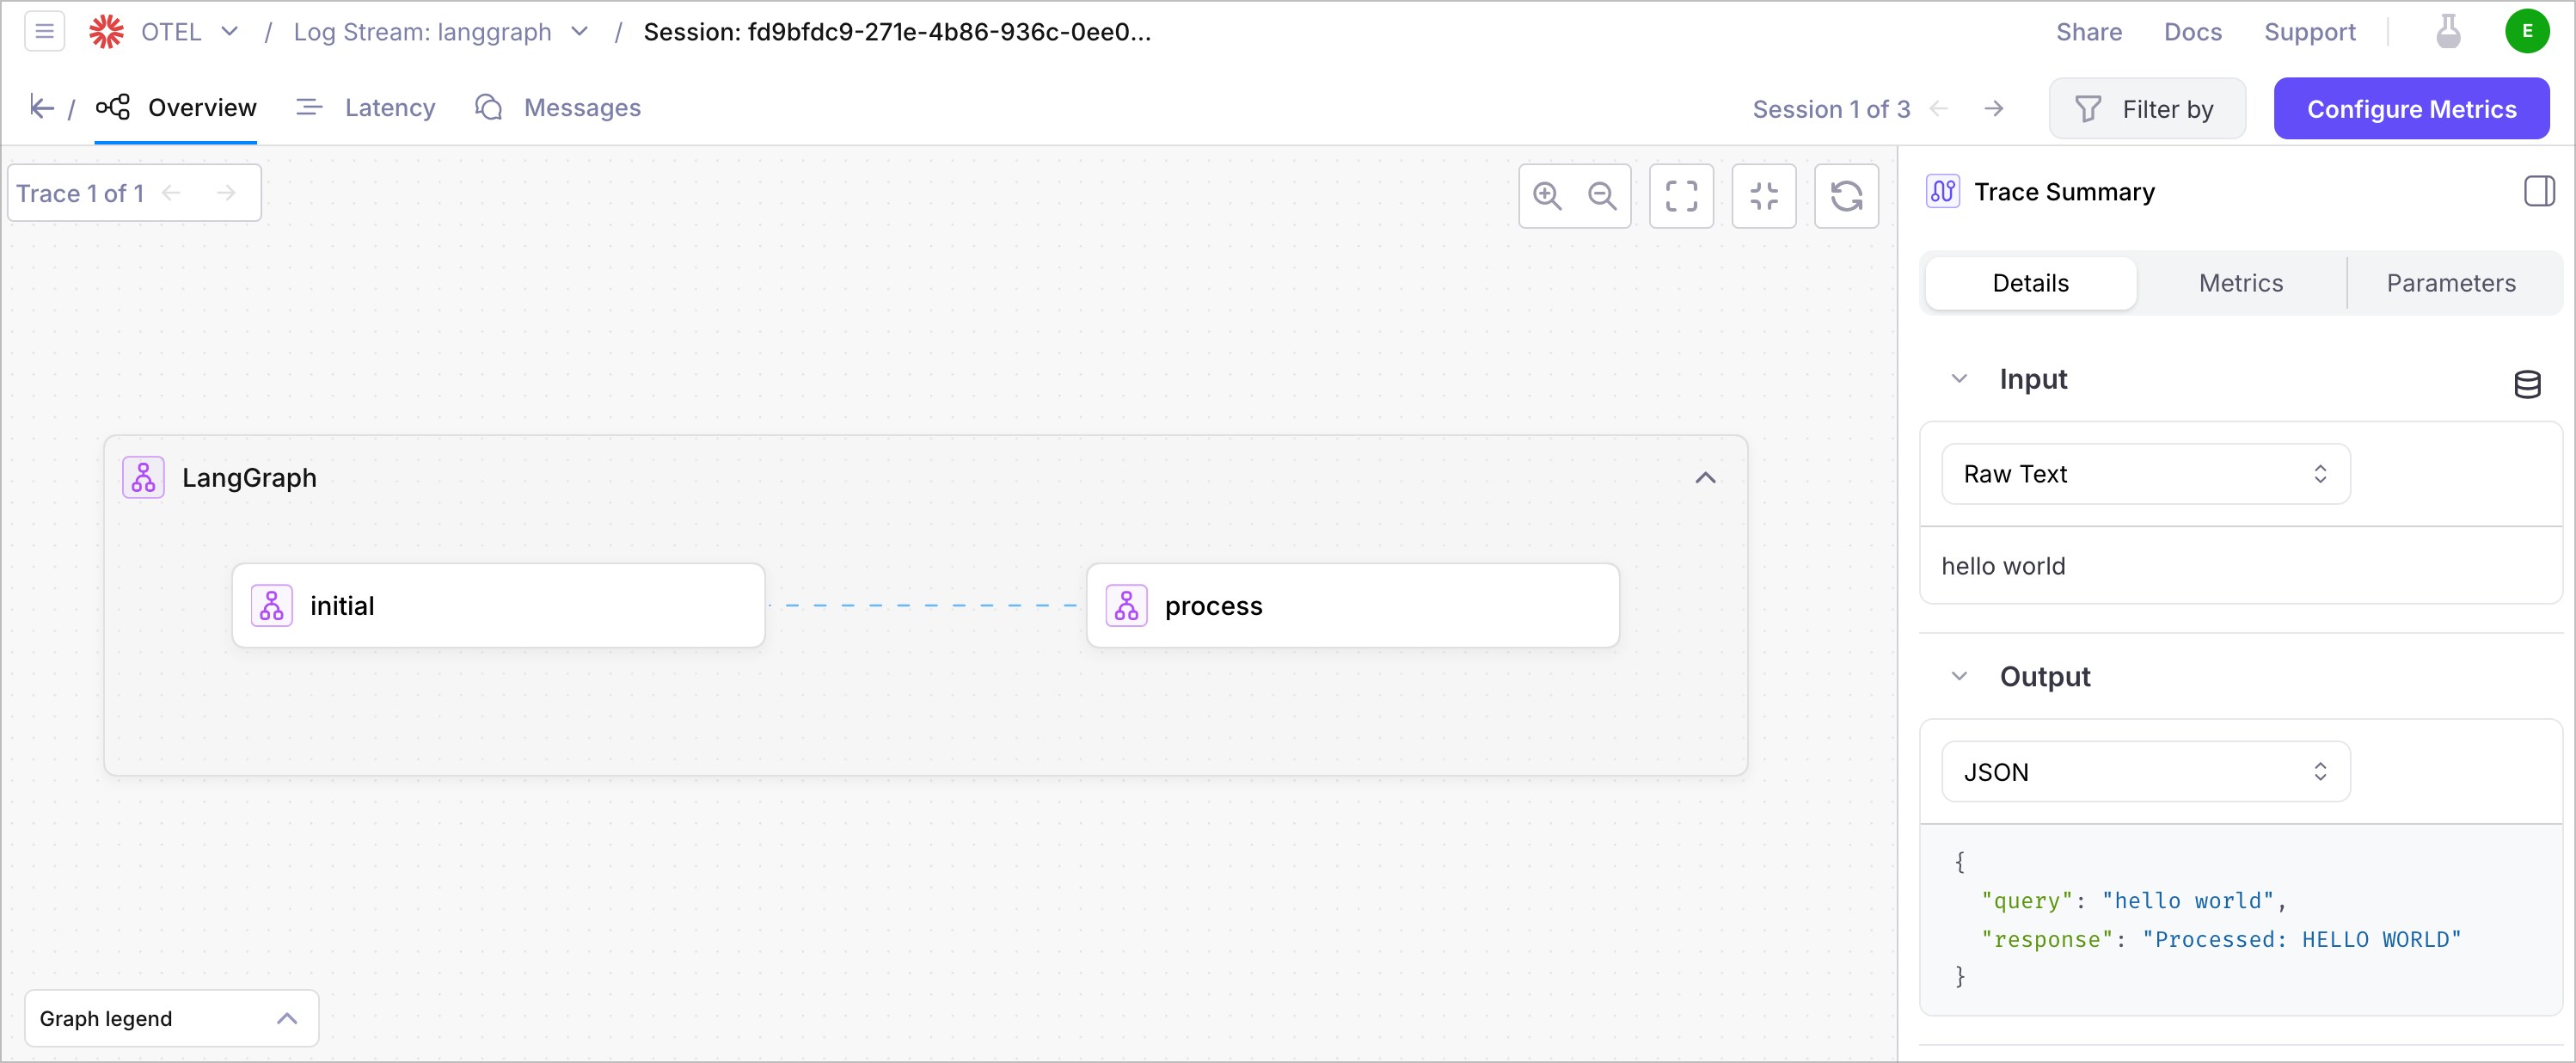Click the zoom in magnifier icon
The image size is (2576, 1063).
click(x=1547, y=196)
